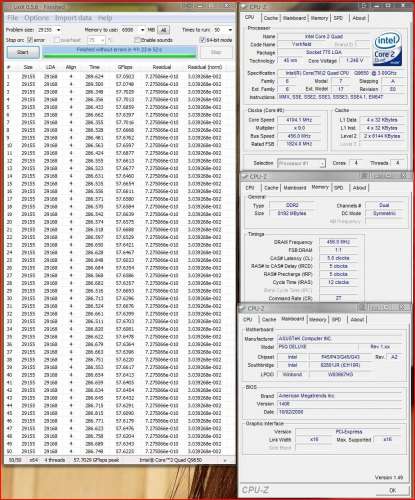The image size is (415, 500).
Task: Click the 'Yorkfield' Code Name field
Action: (301, 44)
